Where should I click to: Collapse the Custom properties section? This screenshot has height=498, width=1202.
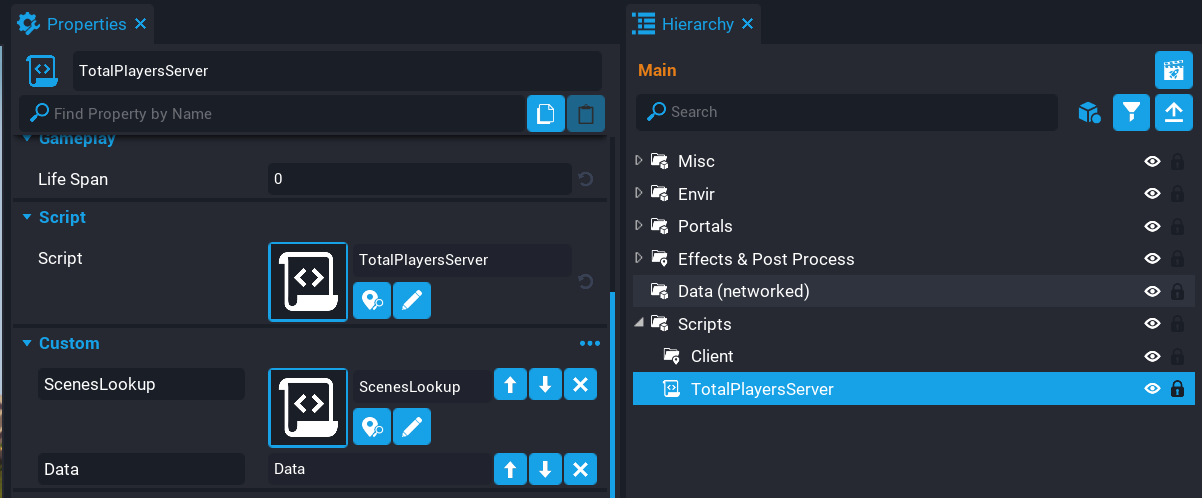tap(26, 343)
